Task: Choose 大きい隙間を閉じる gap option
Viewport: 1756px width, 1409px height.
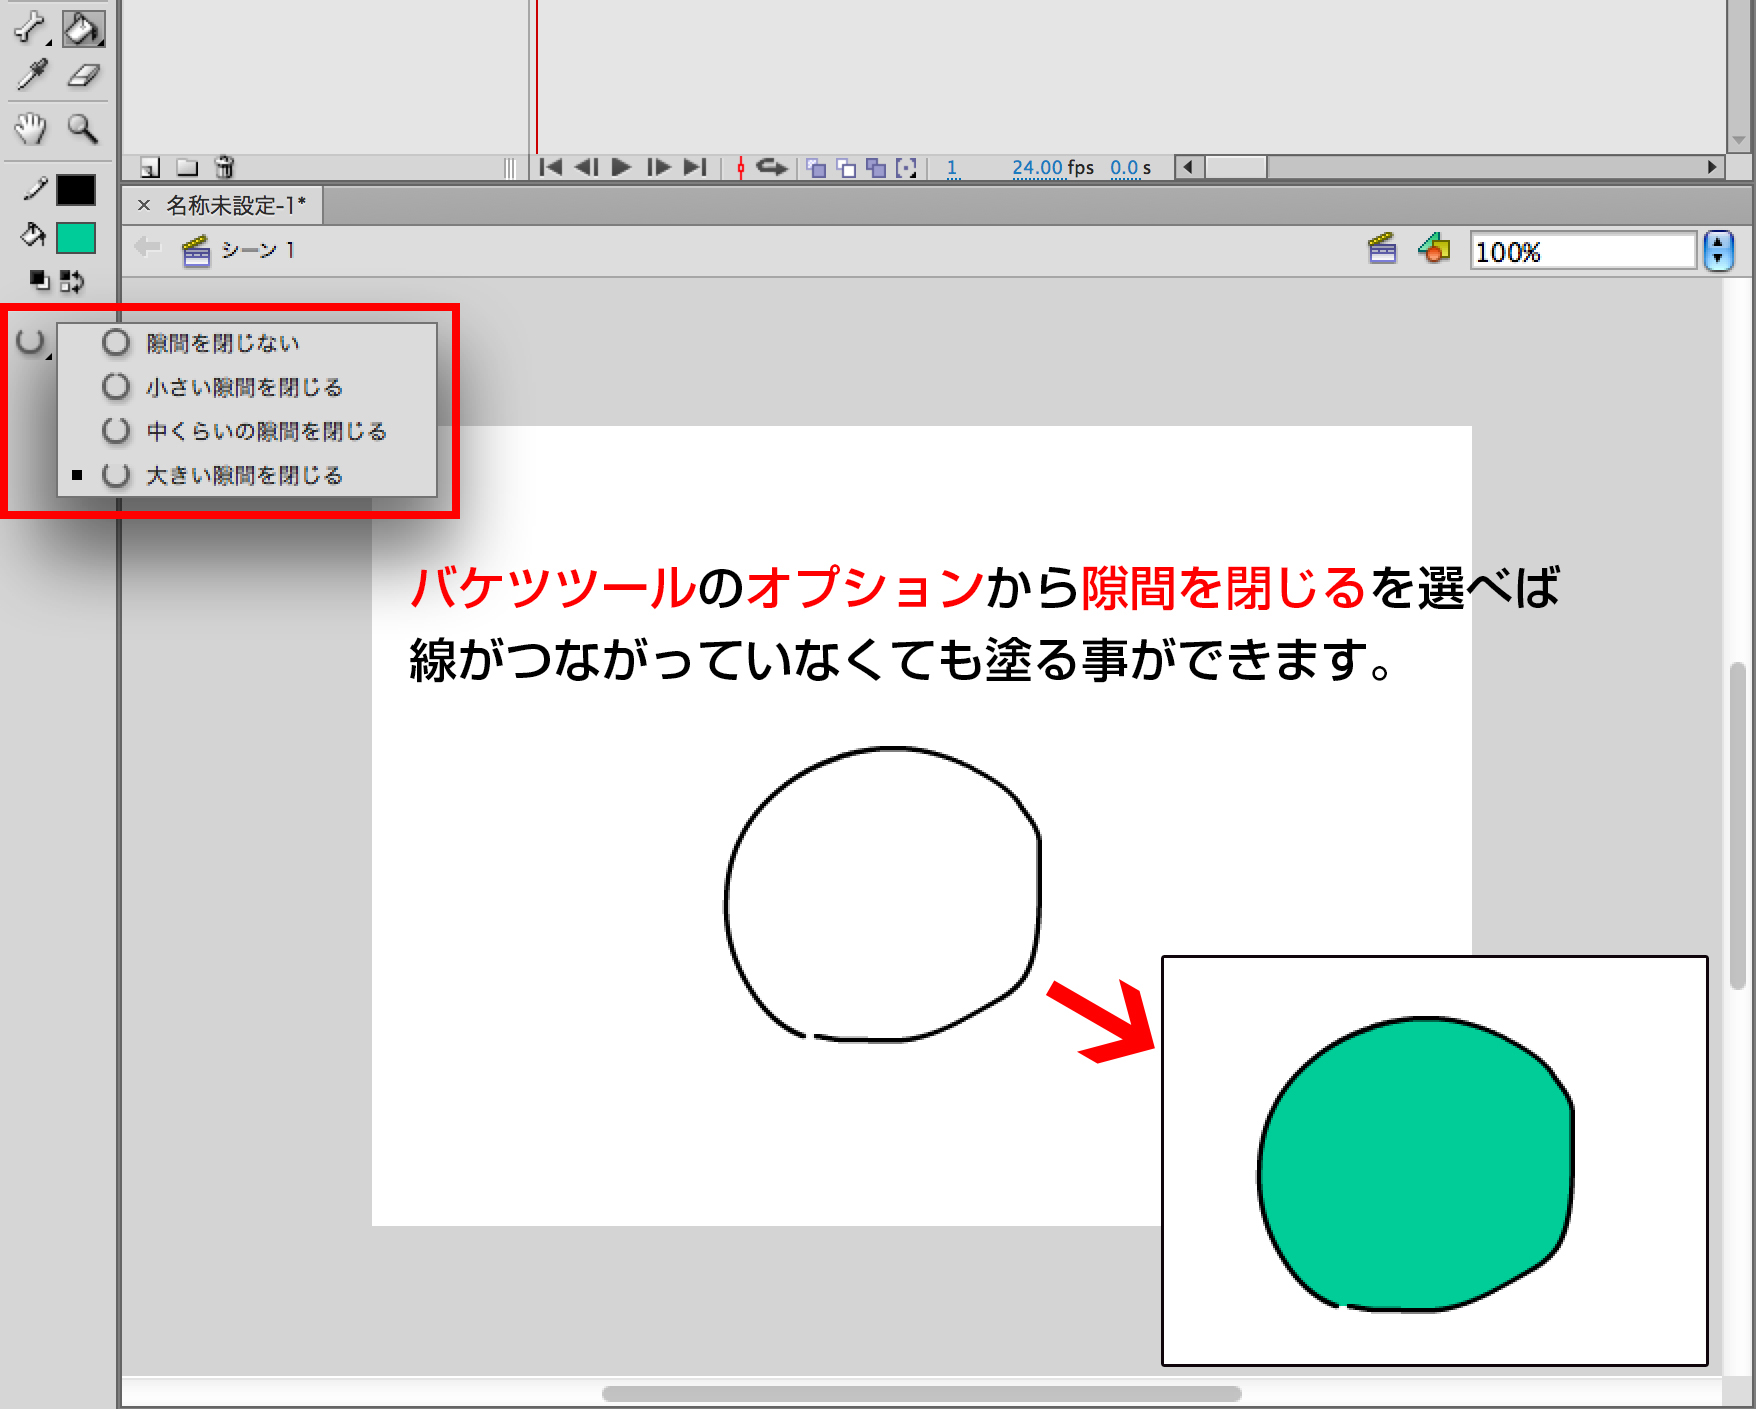Action: [x=244, y=476]
